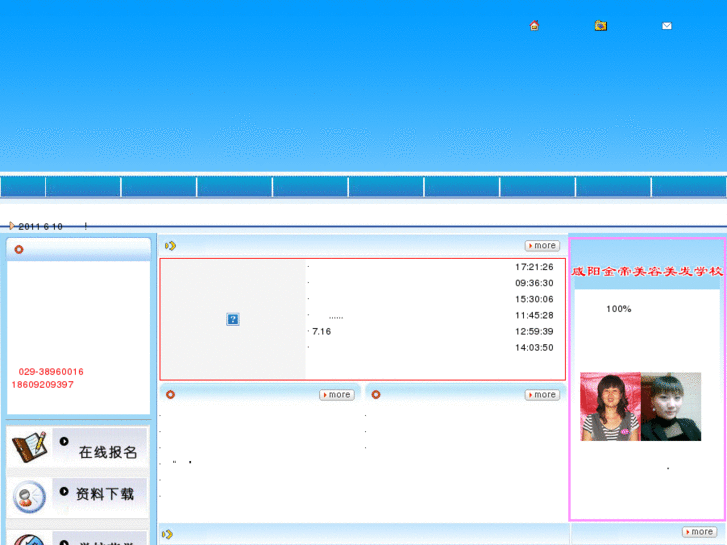The image size is (727, 545).
Task: Click the bullet arrow icon beside 资料下载
Action: 64,491
